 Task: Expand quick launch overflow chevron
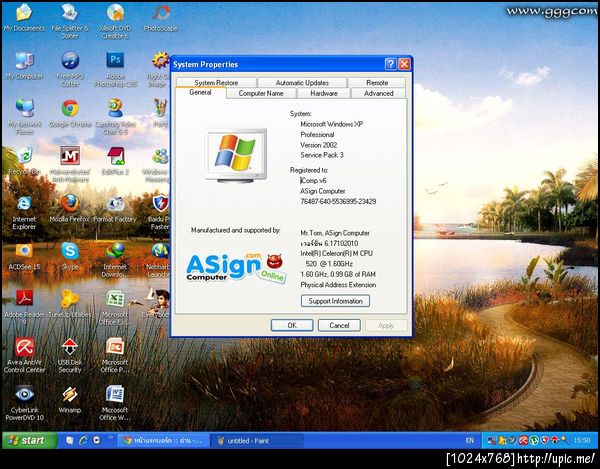click(111, 437)
